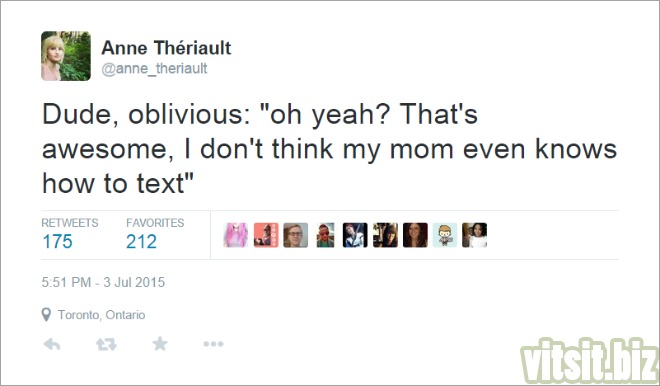660x386 pixels.
Task: Open the @anne_theriault handle link
Action: [154, 68]
